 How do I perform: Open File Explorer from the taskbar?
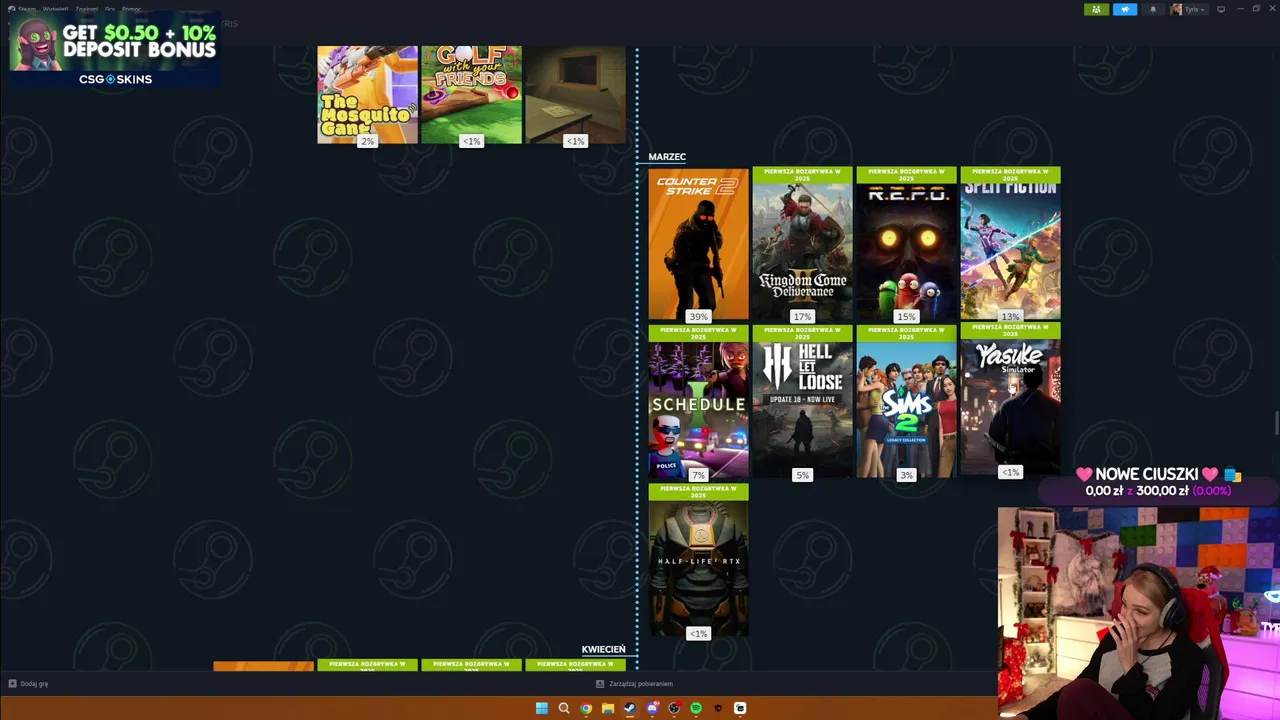coord(608,708)
